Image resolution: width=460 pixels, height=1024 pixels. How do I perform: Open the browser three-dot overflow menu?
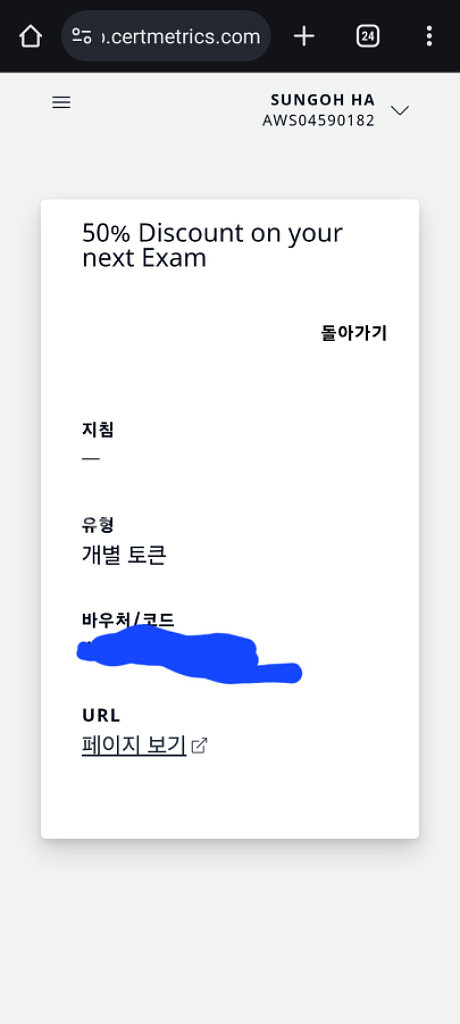pos(429,36)
